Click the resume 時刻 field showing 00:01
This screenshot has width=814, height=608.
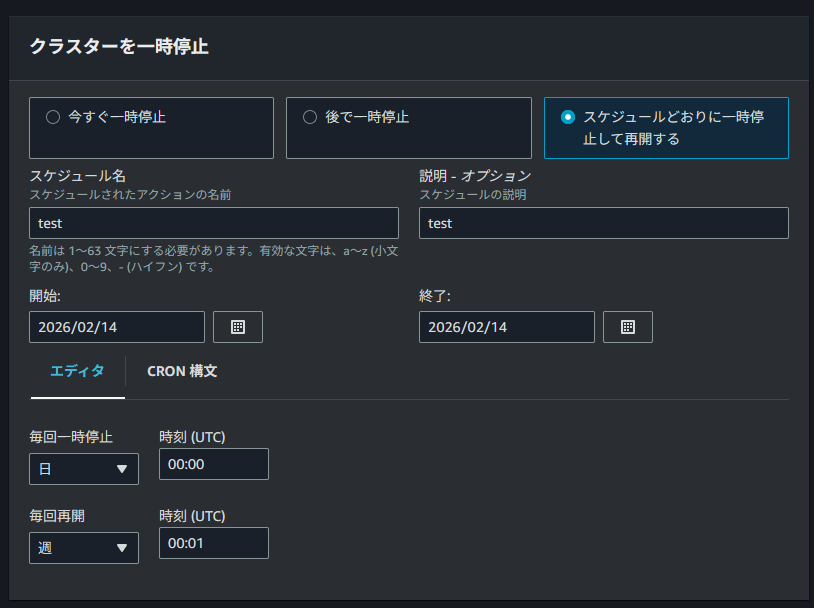(x=214, y=543)
